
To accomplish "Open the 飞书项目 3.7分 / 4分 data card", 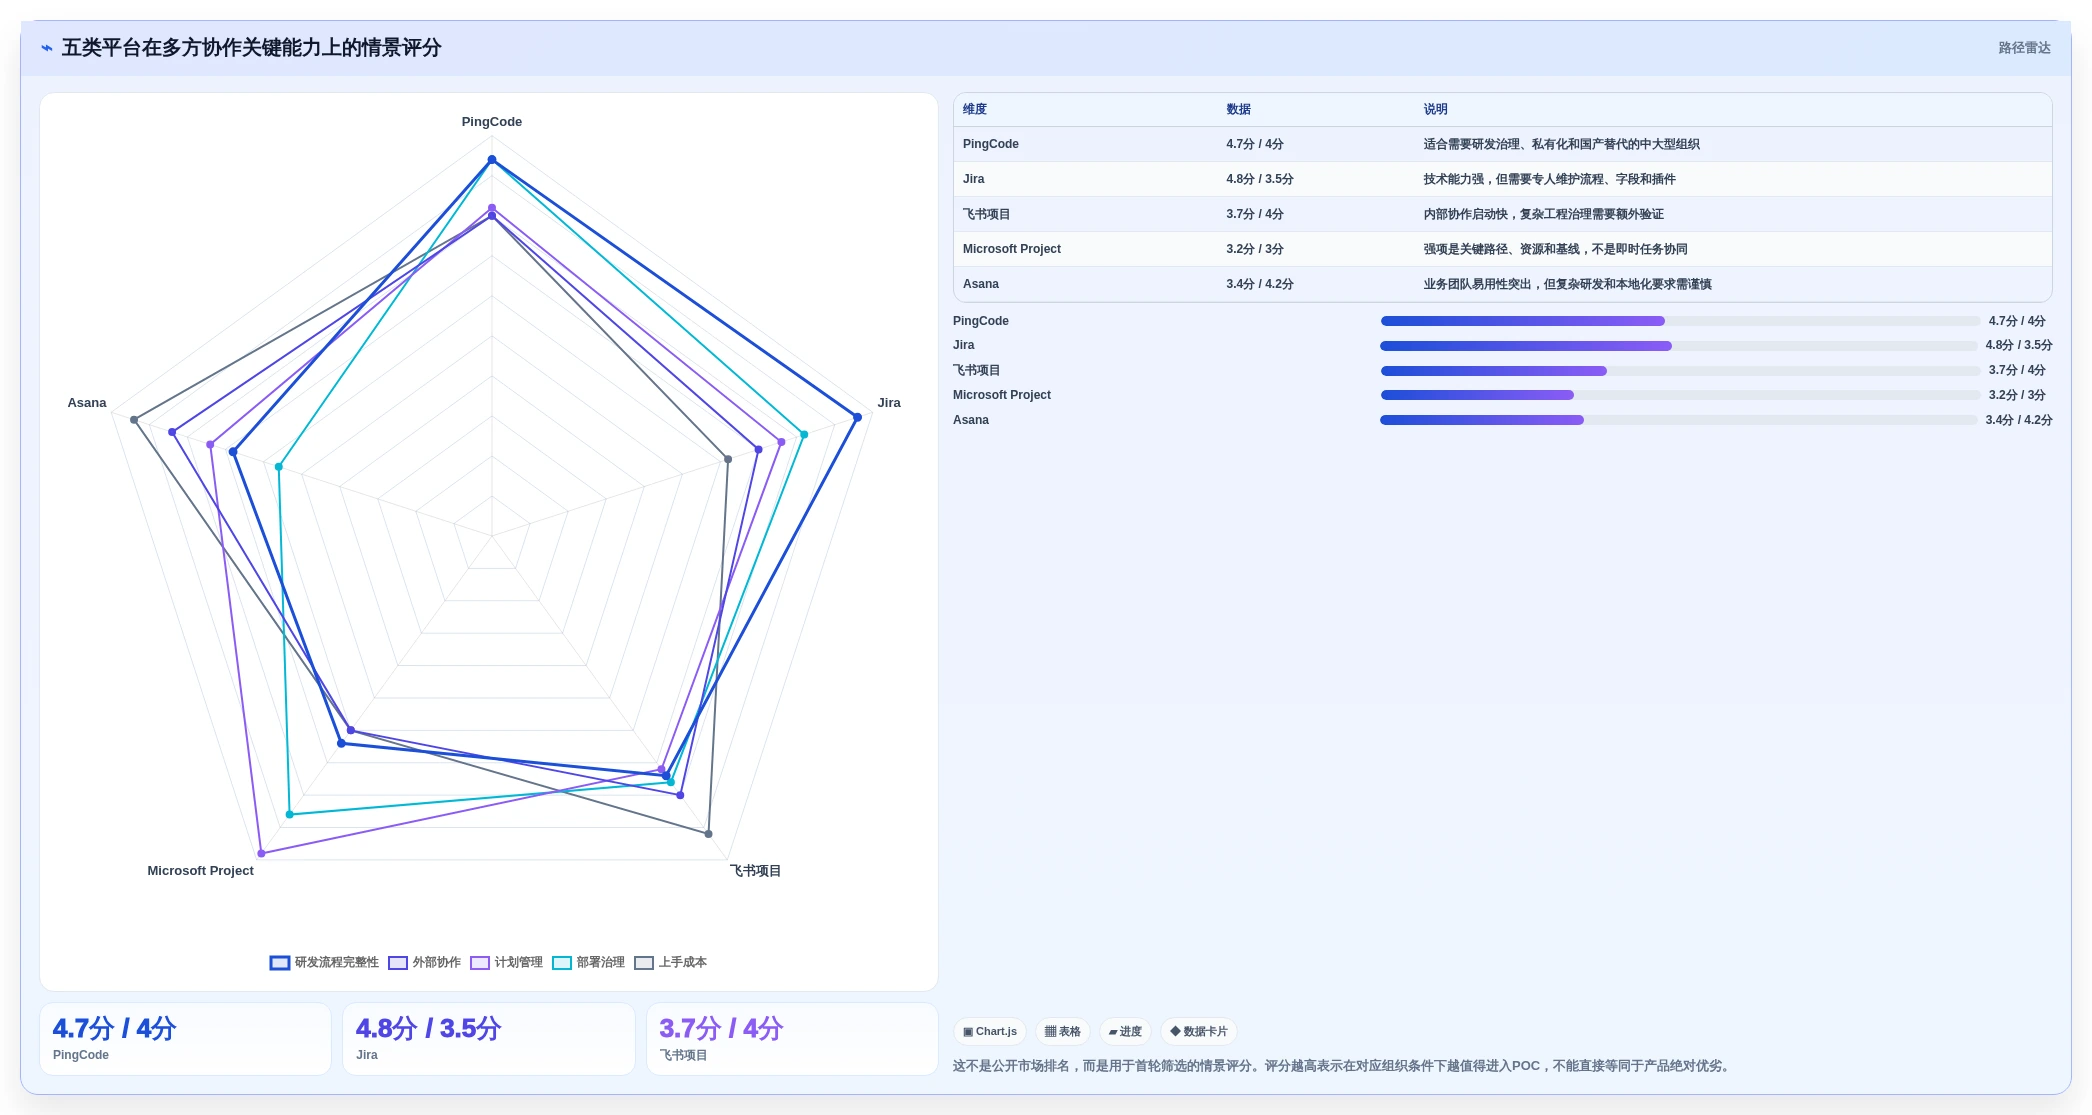I will pos(792,1039).
